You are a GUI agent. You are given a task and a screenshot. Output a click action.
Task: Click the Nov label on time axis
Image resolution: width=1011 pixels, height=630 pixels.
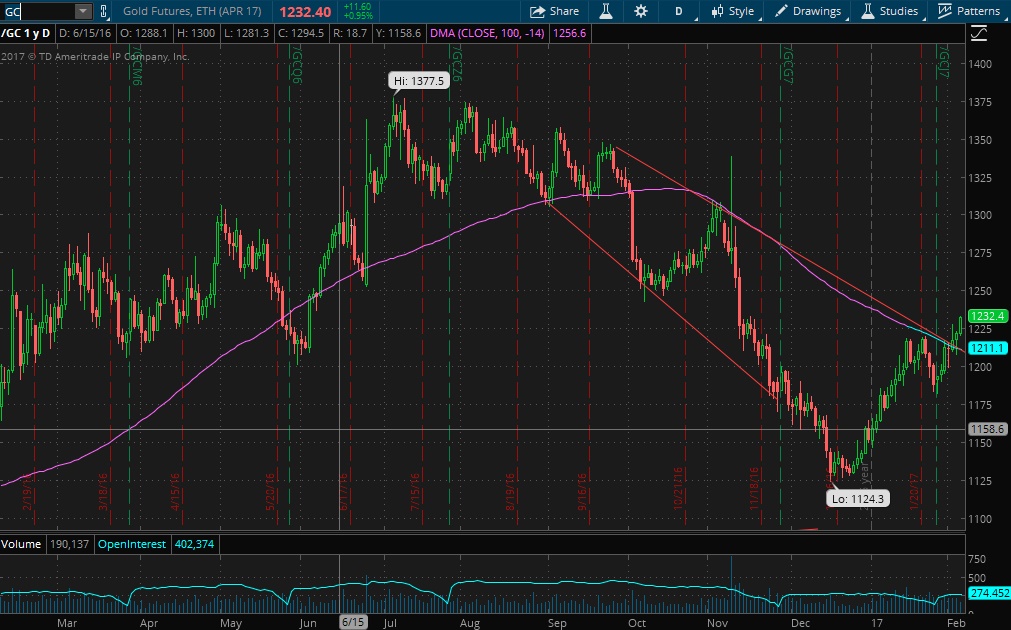click(717, 623)
